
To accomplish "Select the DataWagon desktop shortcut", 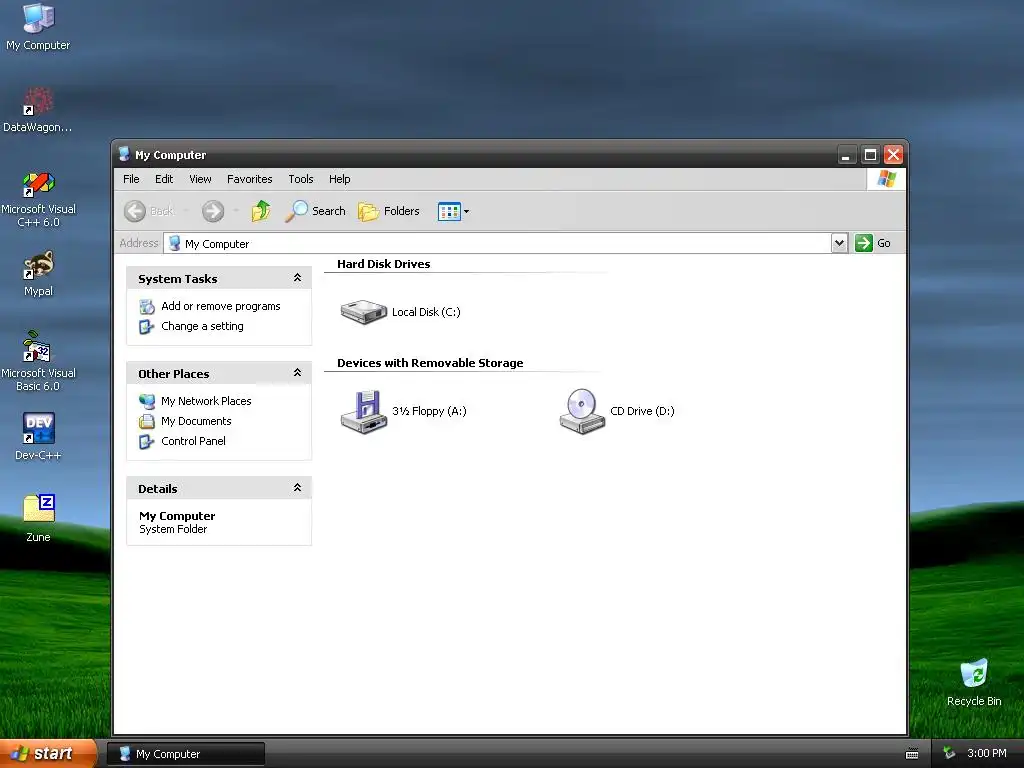I will click(38, 110).
